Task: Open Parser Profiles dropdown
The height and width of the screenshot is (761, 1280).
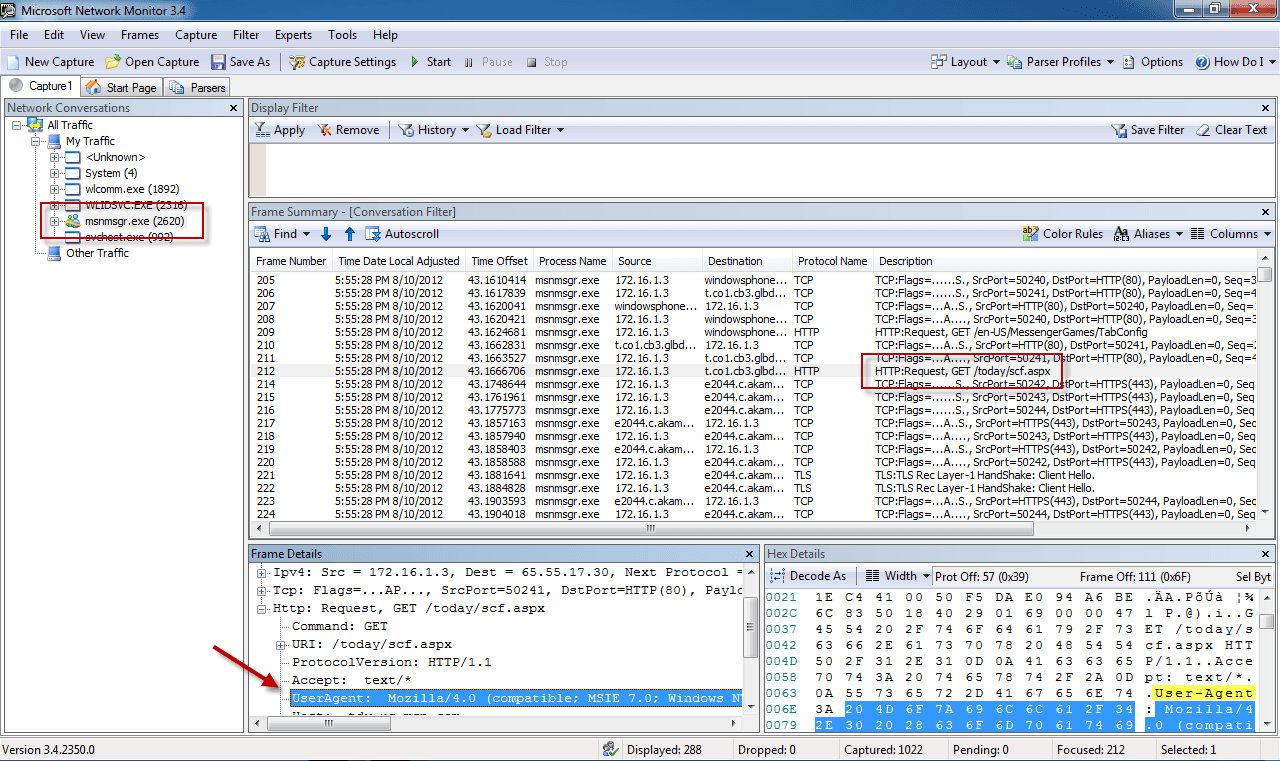Action: pos(1061,62)
